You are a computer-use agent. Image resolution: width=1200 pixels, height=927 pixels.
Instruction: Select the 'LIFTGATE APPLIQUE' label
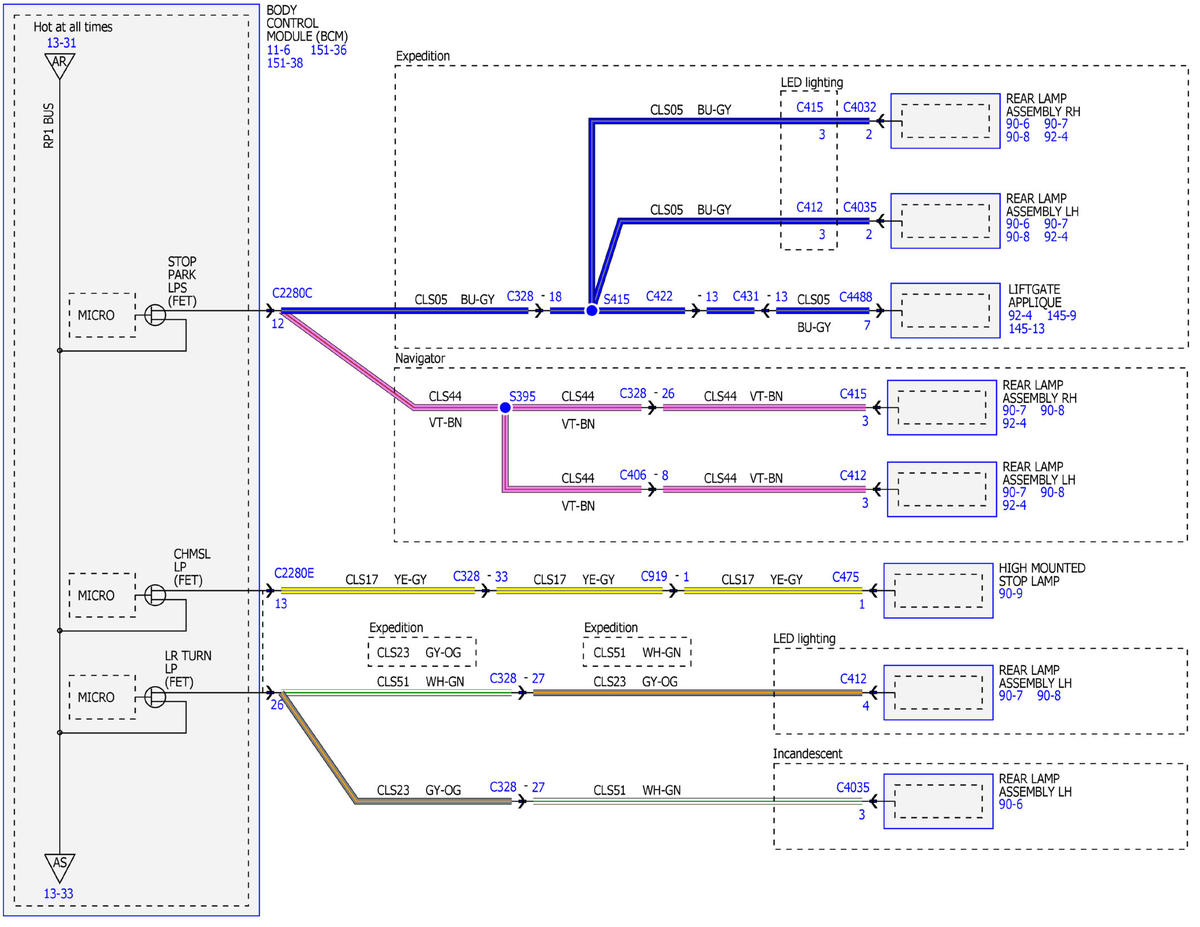pos(1035,294)
